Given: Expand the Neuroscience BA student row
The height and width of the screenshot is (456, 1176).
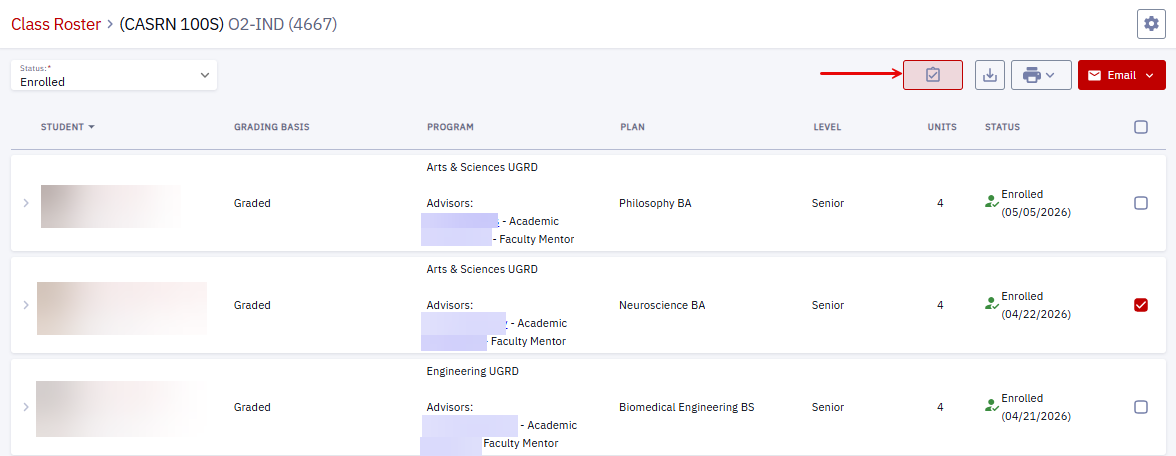Looking at the screenshot, I should click(26, 305).
